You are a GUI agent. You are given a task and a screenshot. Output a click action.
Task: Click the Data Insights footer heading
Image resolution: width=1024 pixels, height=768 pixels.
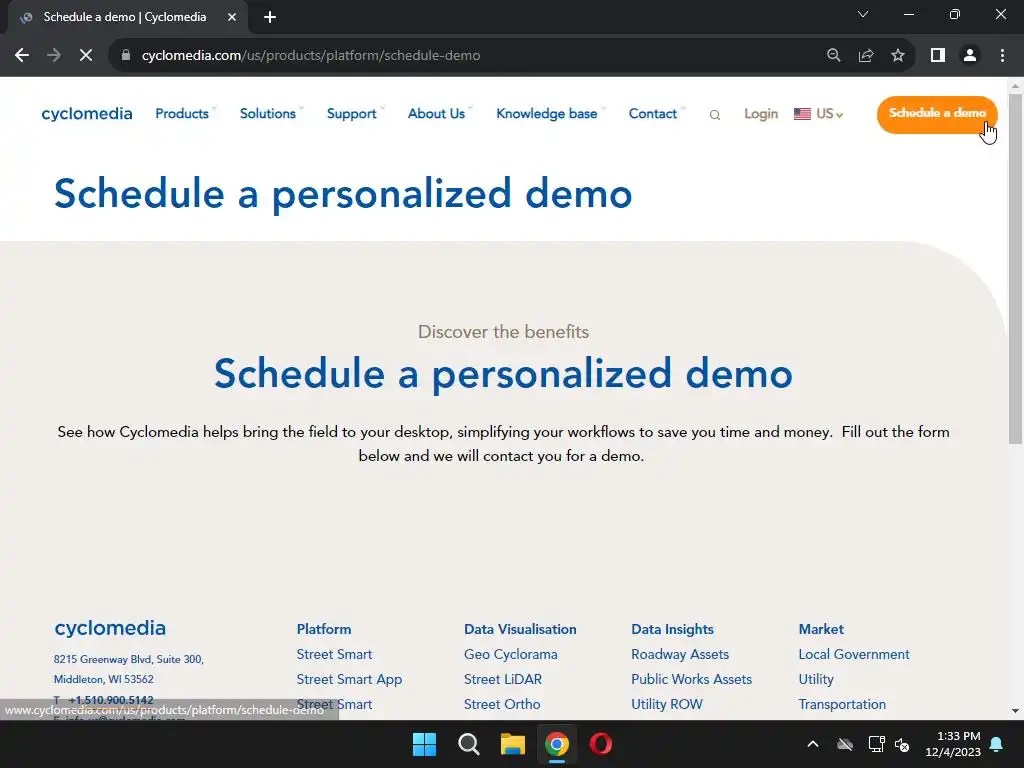(x=672, y=629)
